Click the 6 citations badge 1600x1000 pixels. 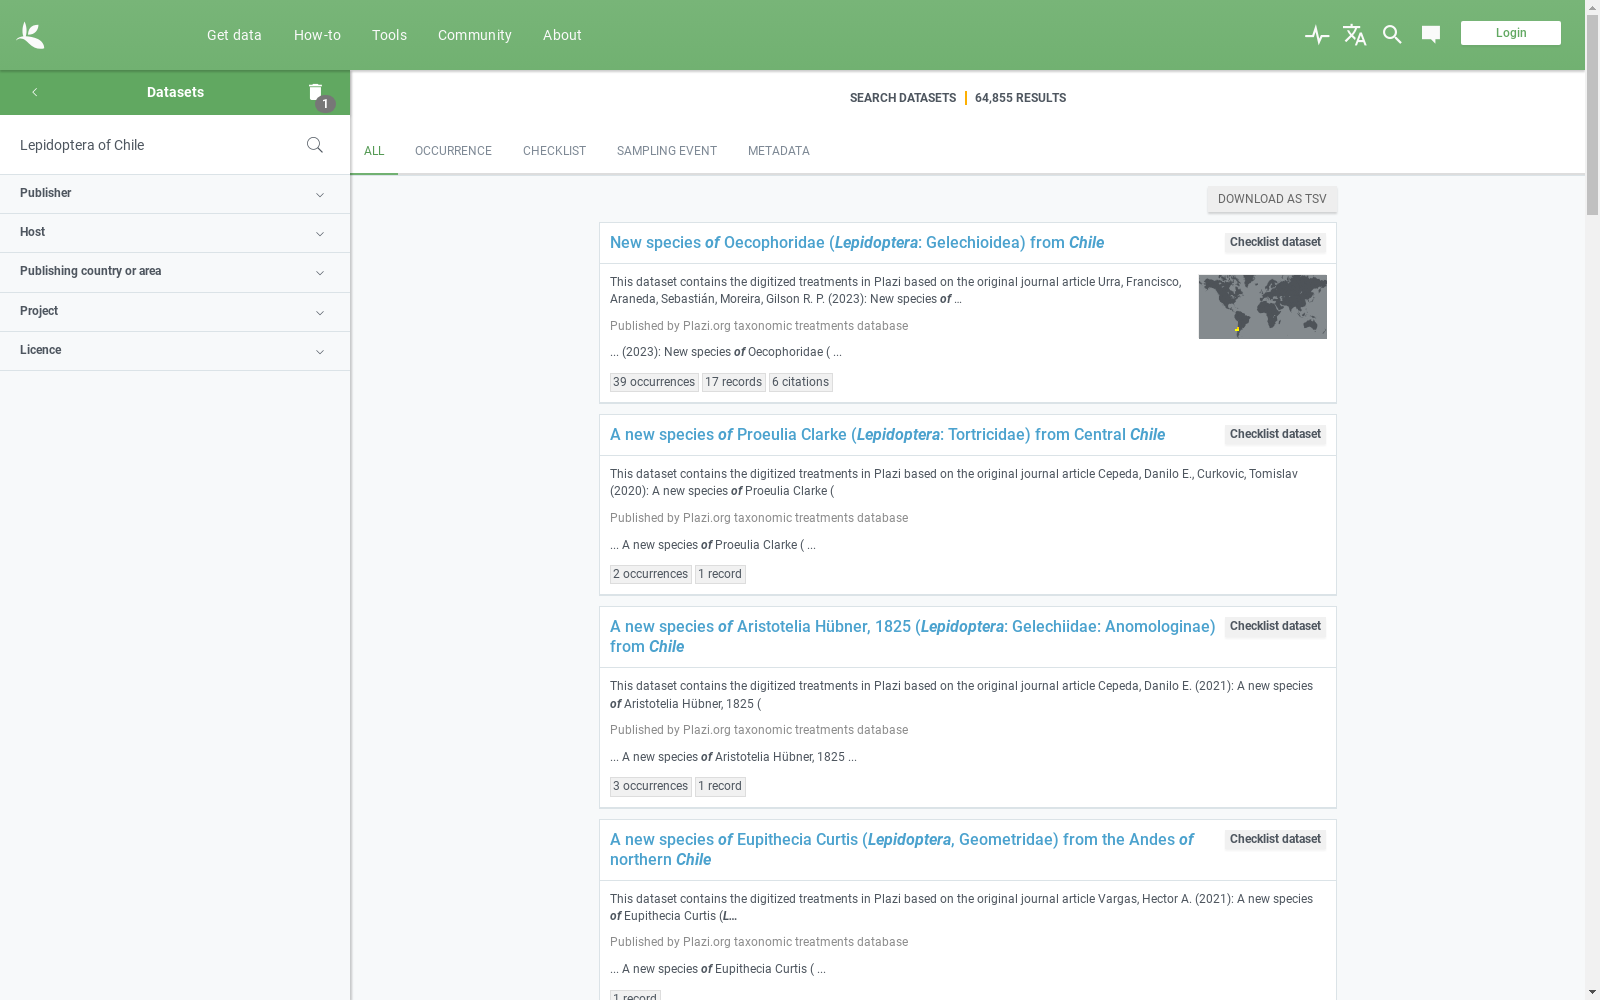pyautogui.click(x=801, y=382)
